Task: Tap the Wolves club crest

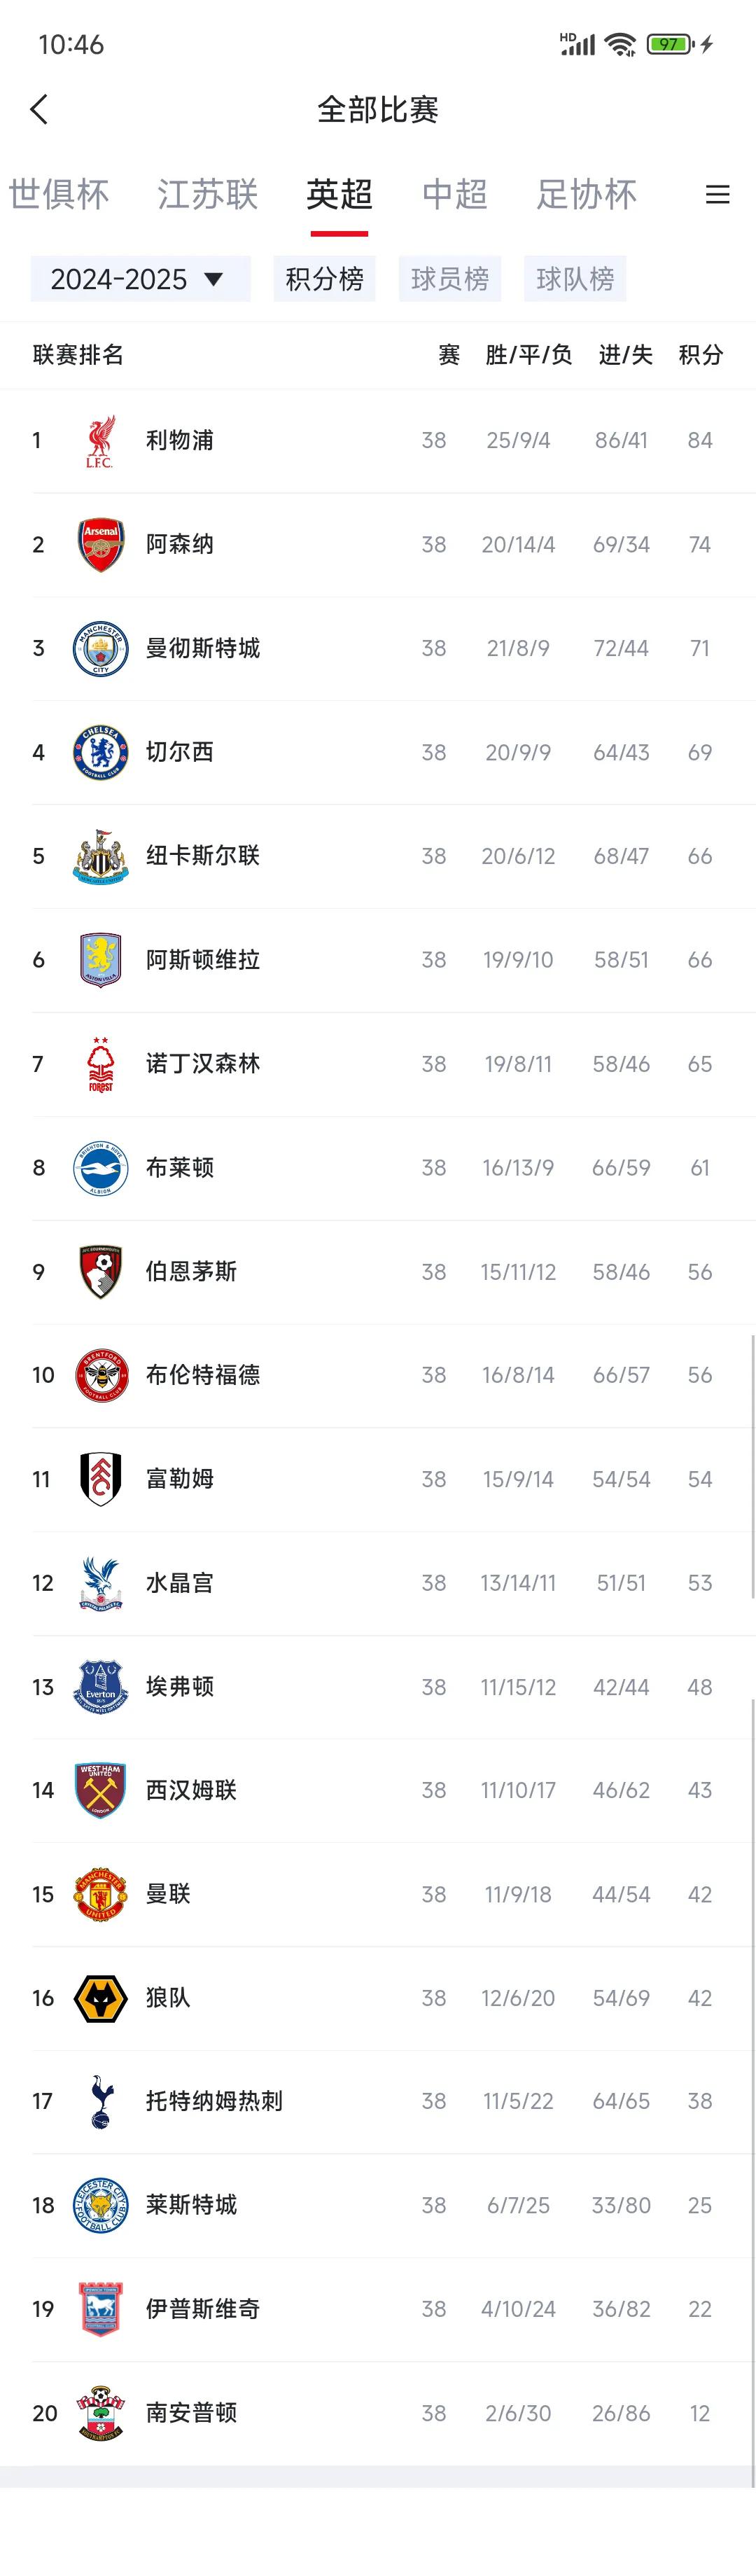Action: coord(100,1998)
